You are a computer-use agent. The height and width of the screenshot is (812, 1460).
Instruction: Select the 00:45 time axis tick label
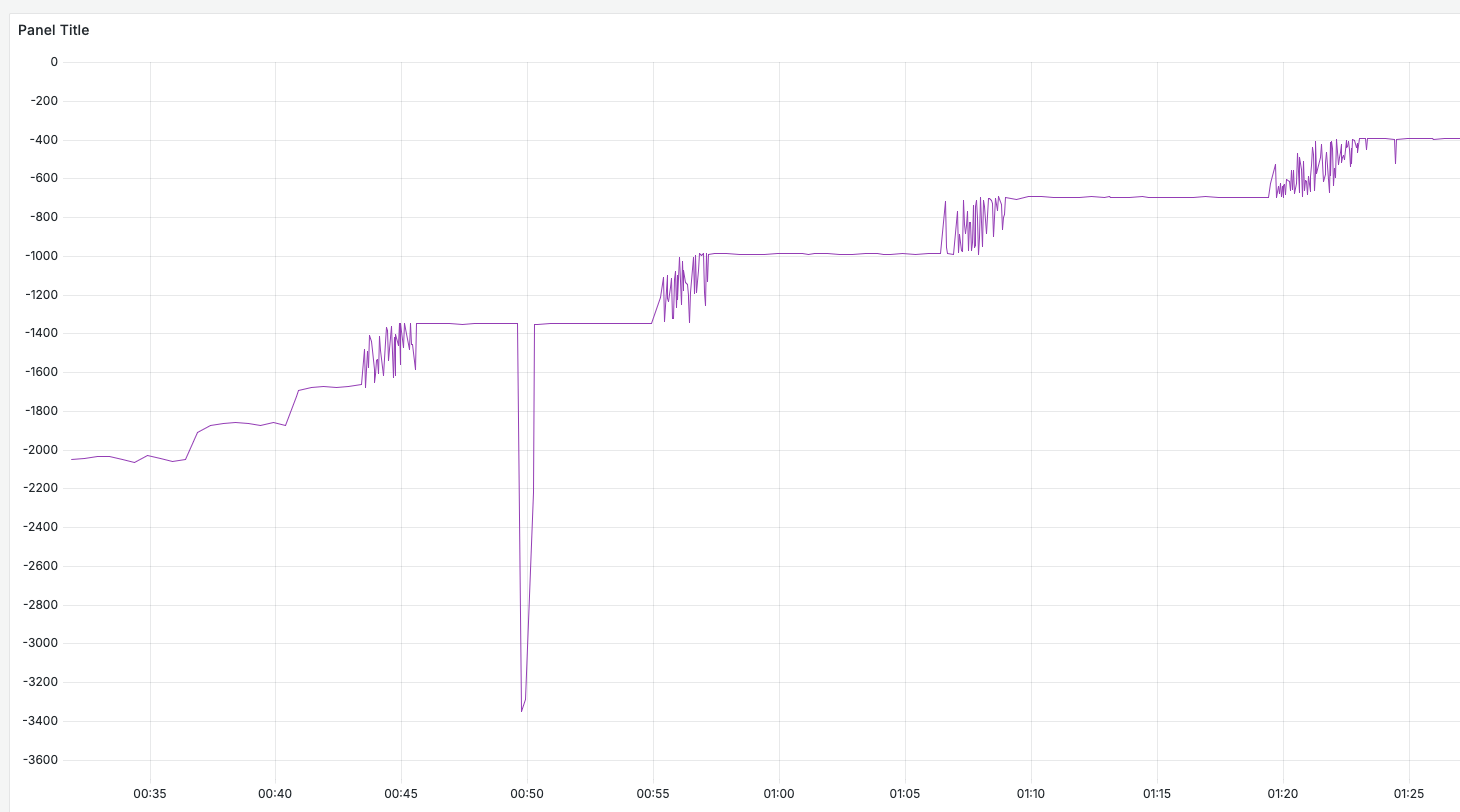[x=401, y=794]
